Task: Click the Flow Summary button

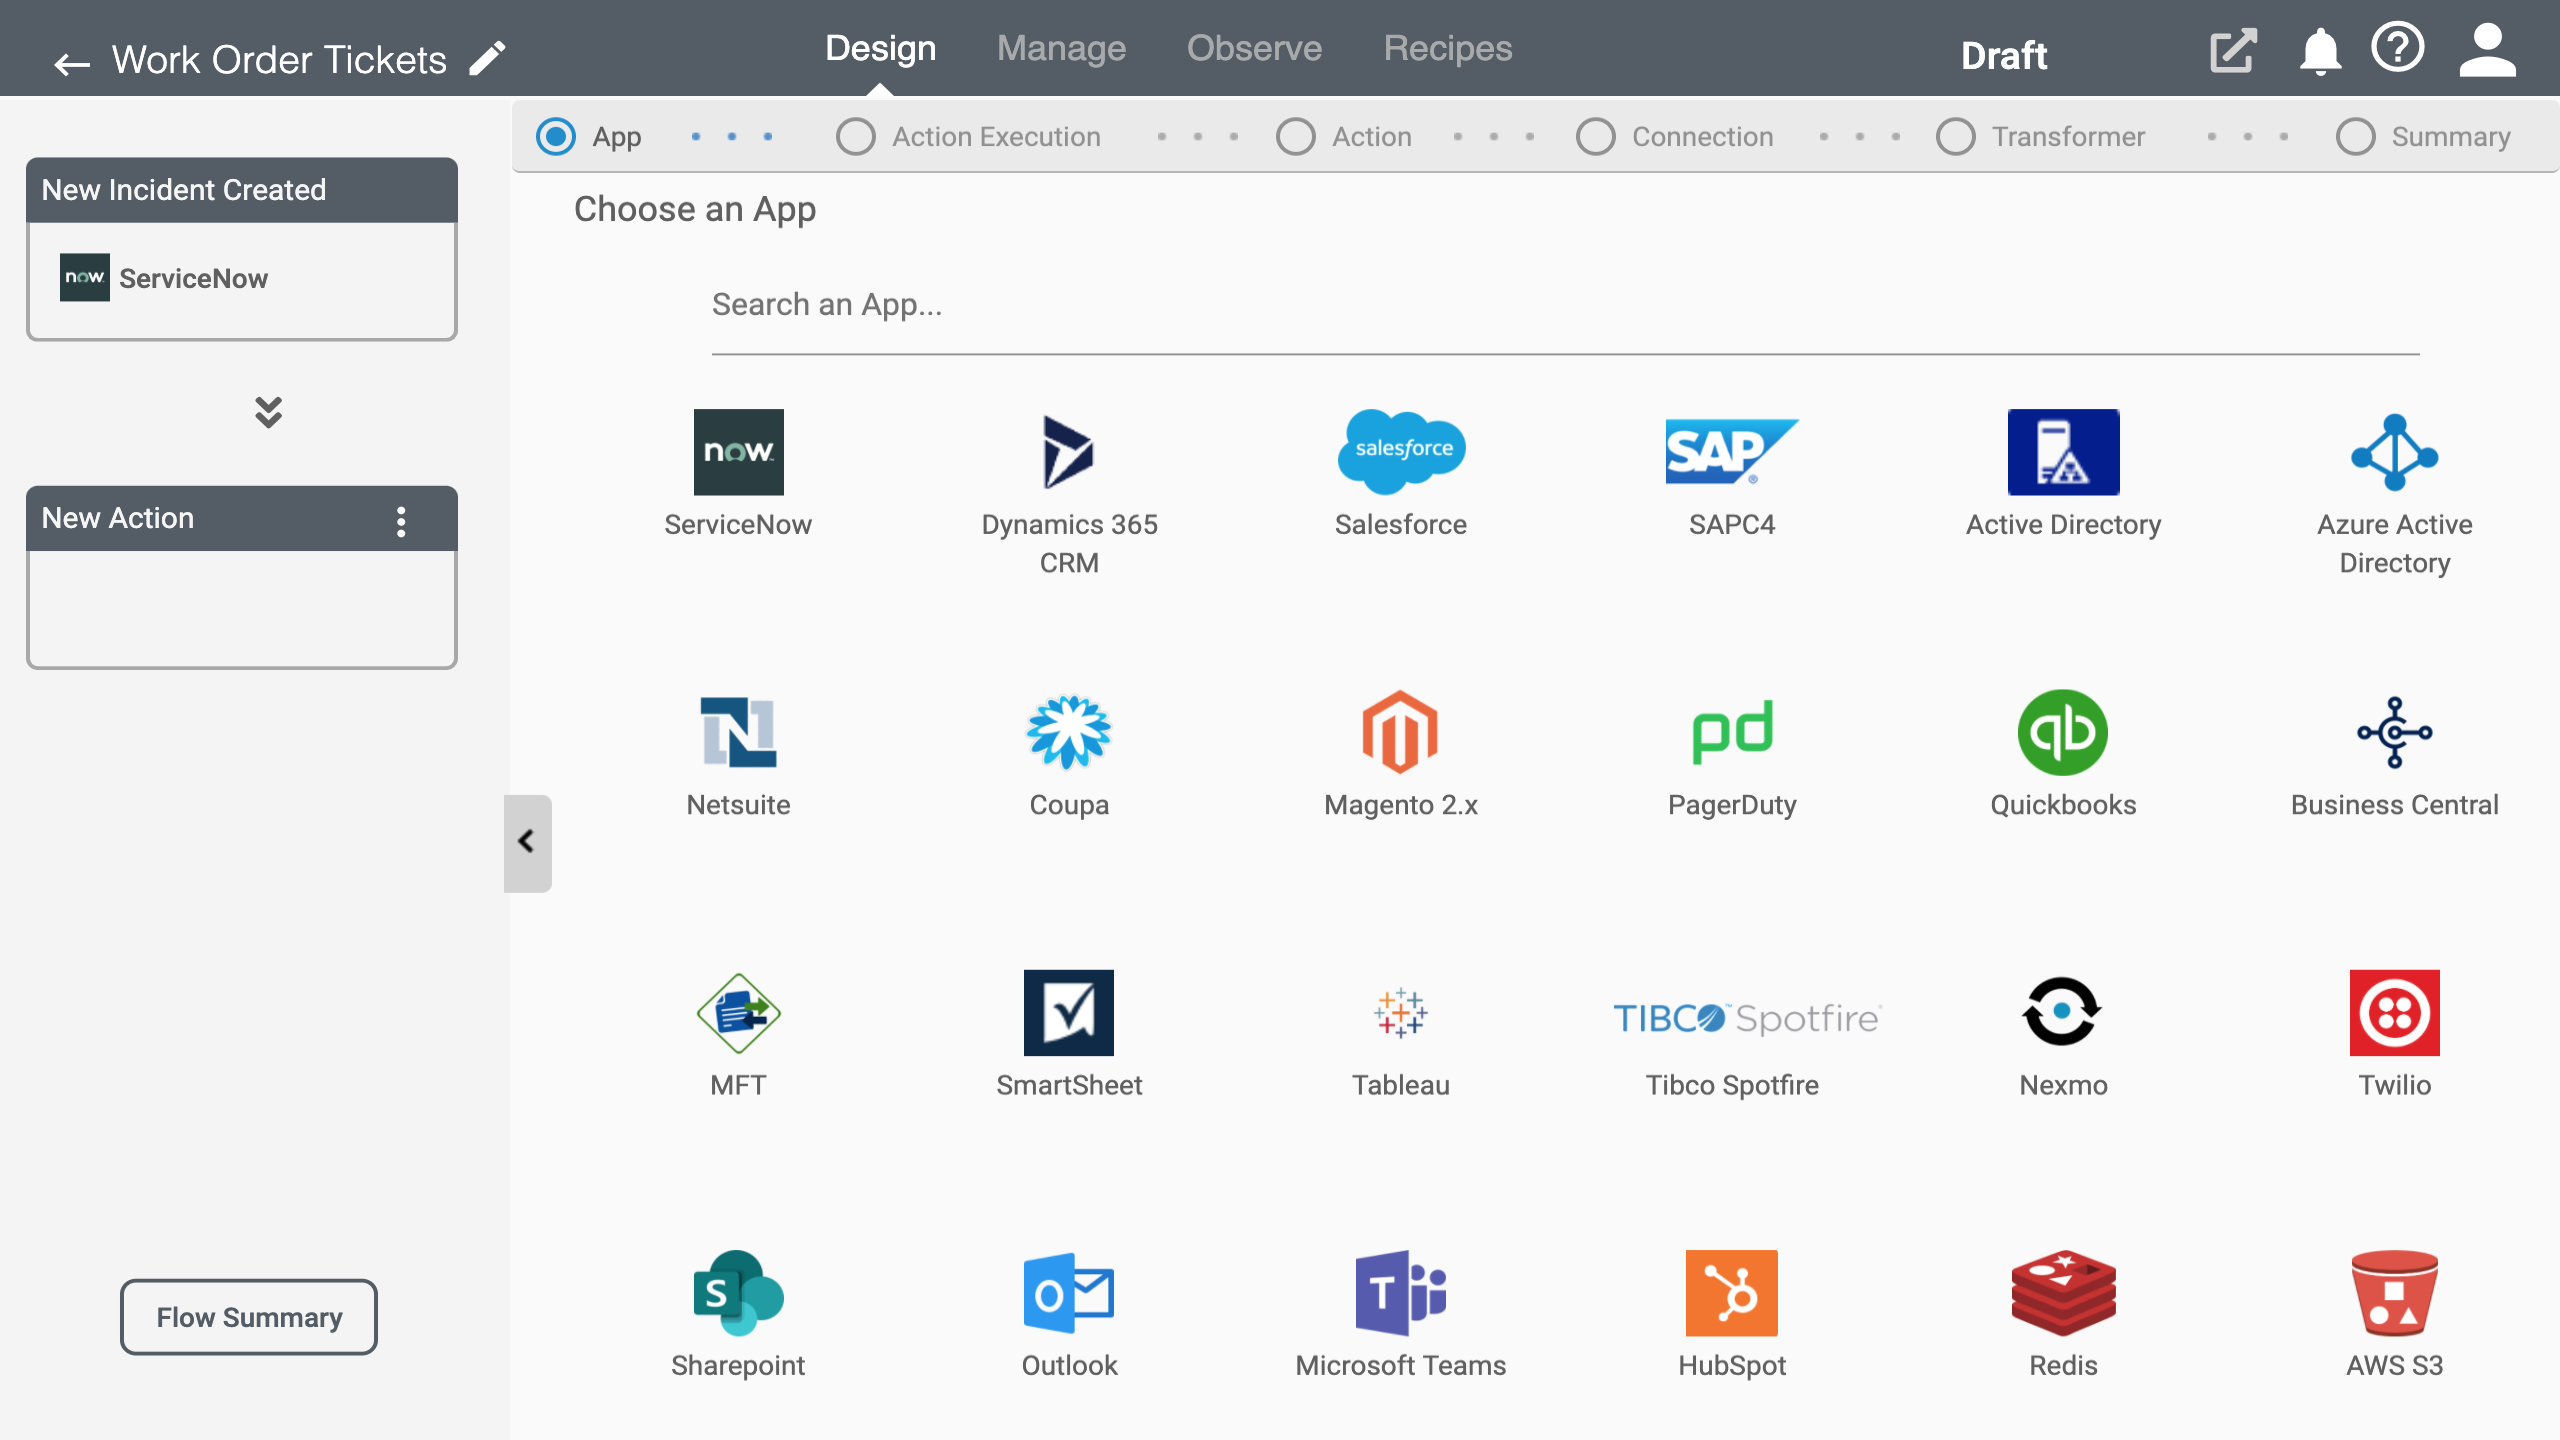Action: pyautogui.click(x=249, y=1317)
